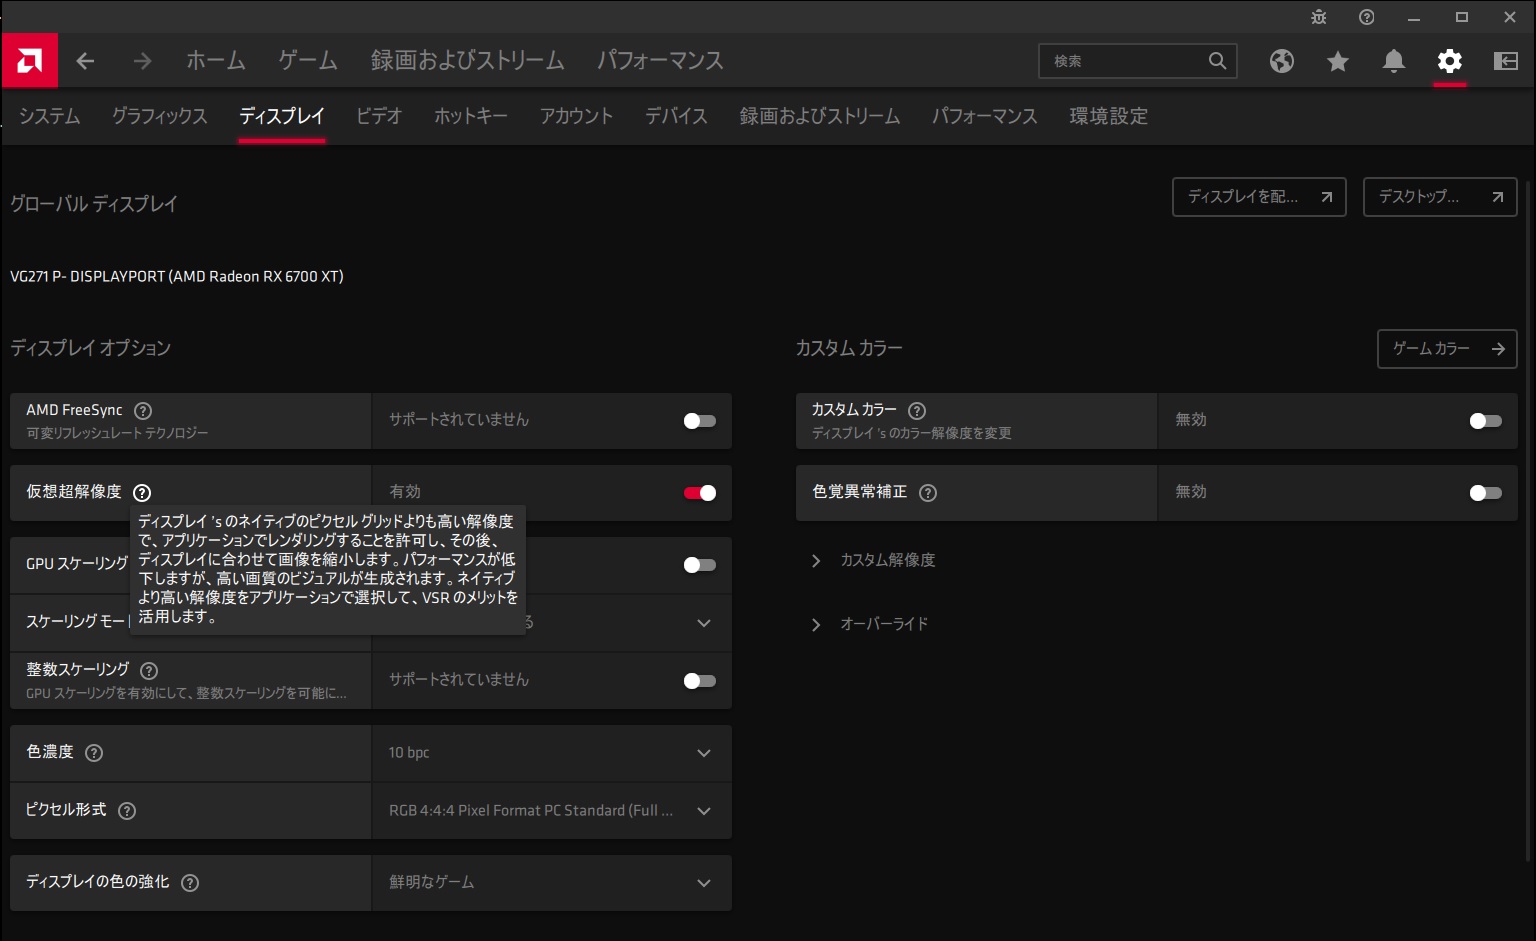1536x941 pixels.
Task: Open the web browser globe icon
Action: pyautogui.click(x=1281, y=61)
